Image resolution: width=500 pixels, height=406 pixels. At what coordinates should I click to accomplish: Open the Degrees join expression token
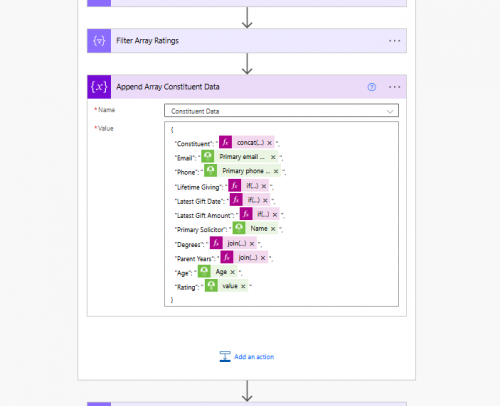(x=236, y=244)
